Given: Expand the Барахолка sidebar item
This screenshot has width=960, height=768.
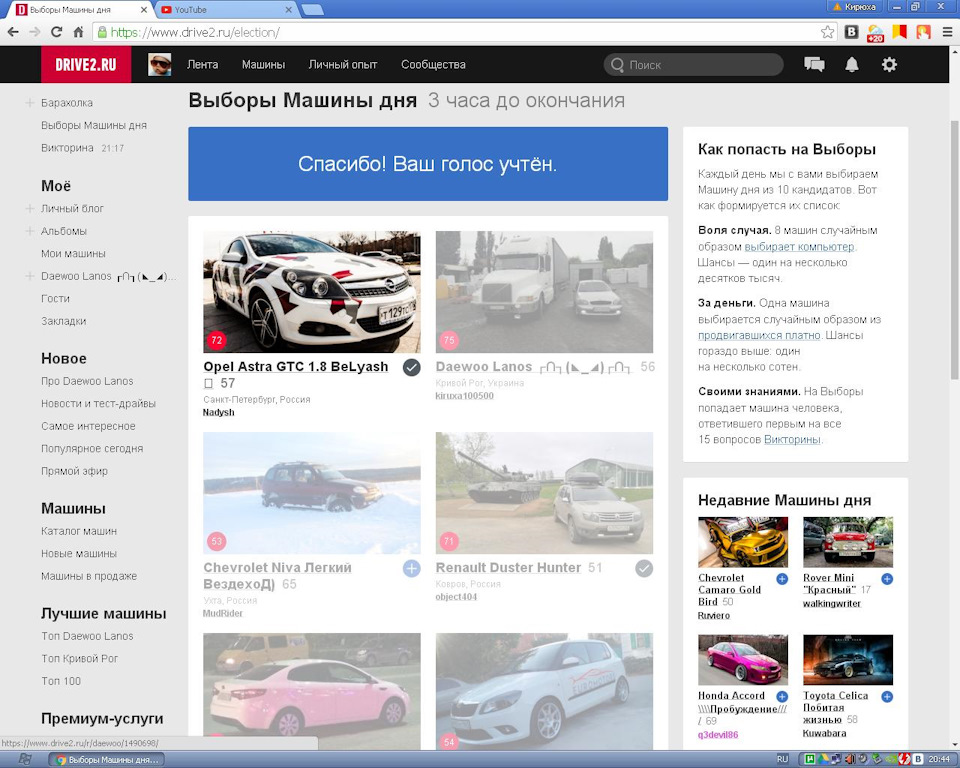Looking at the screenshot, I should coord(29,103).
